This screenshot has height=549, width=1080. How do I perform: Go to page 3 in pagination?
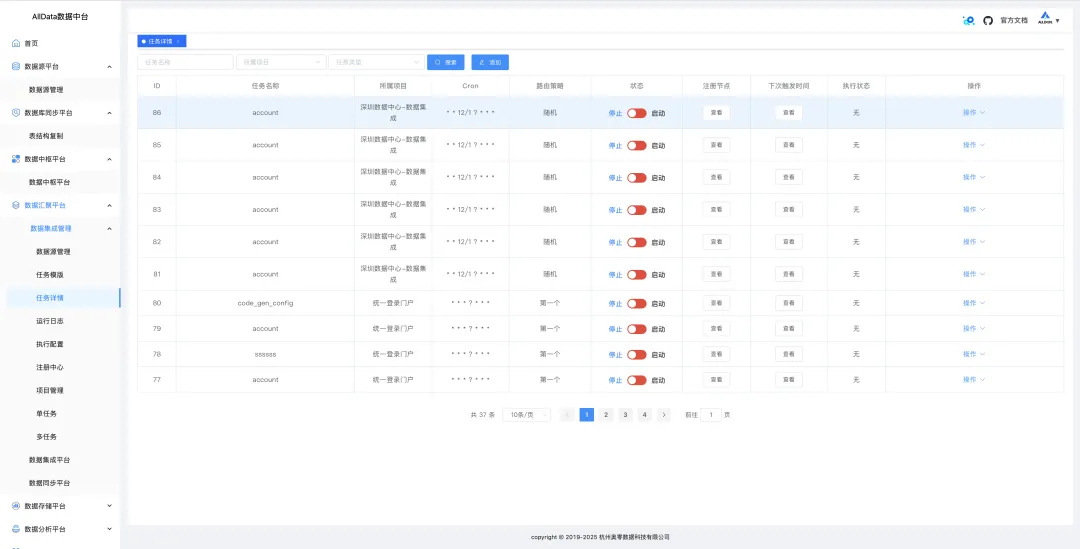[x=625, y=415]
